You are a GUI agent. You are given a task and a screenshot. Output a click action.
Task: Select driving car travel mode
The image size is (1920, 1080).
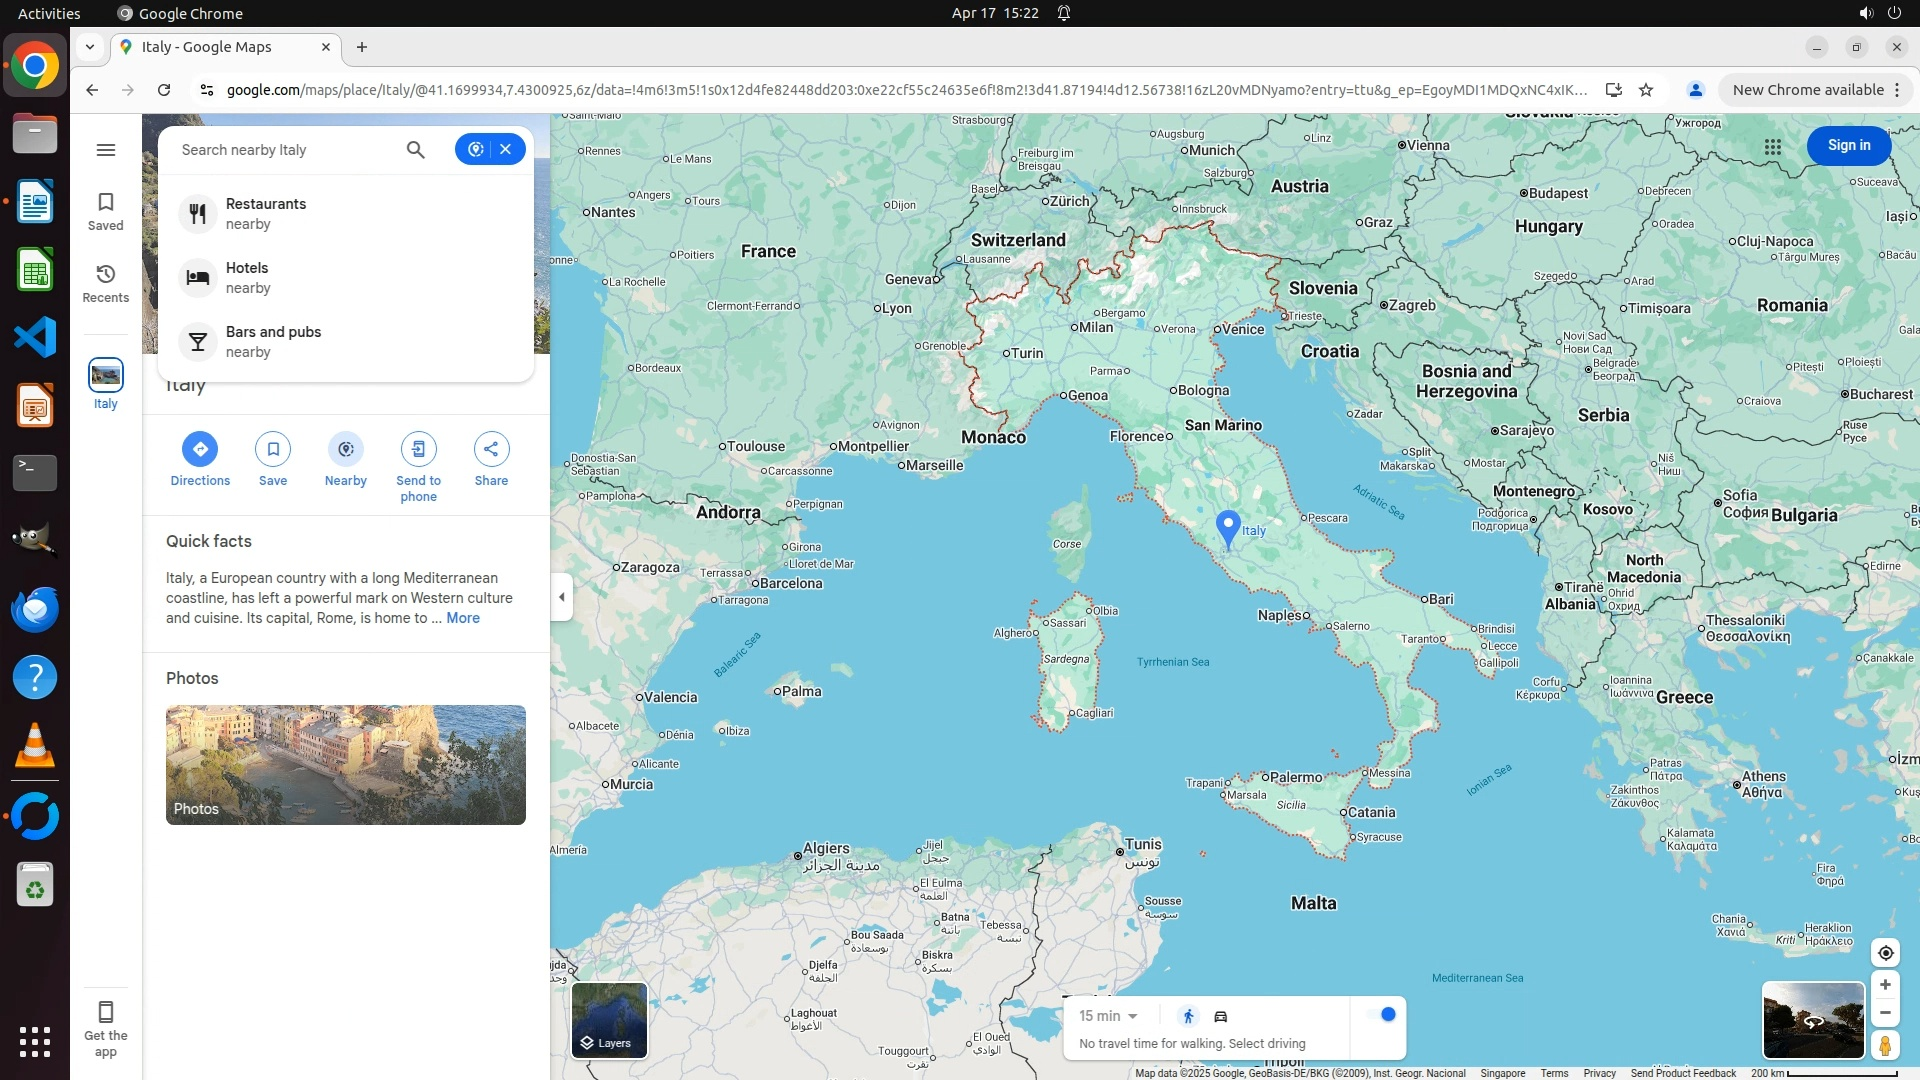click(1221, 1017)
